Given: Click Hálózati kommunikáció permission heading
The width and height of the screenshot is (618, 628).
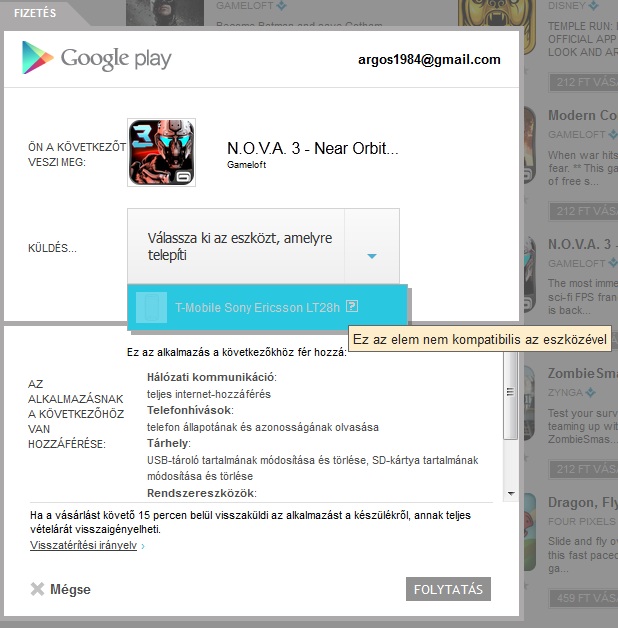Looking at the screenshot, I should (211, 377).
